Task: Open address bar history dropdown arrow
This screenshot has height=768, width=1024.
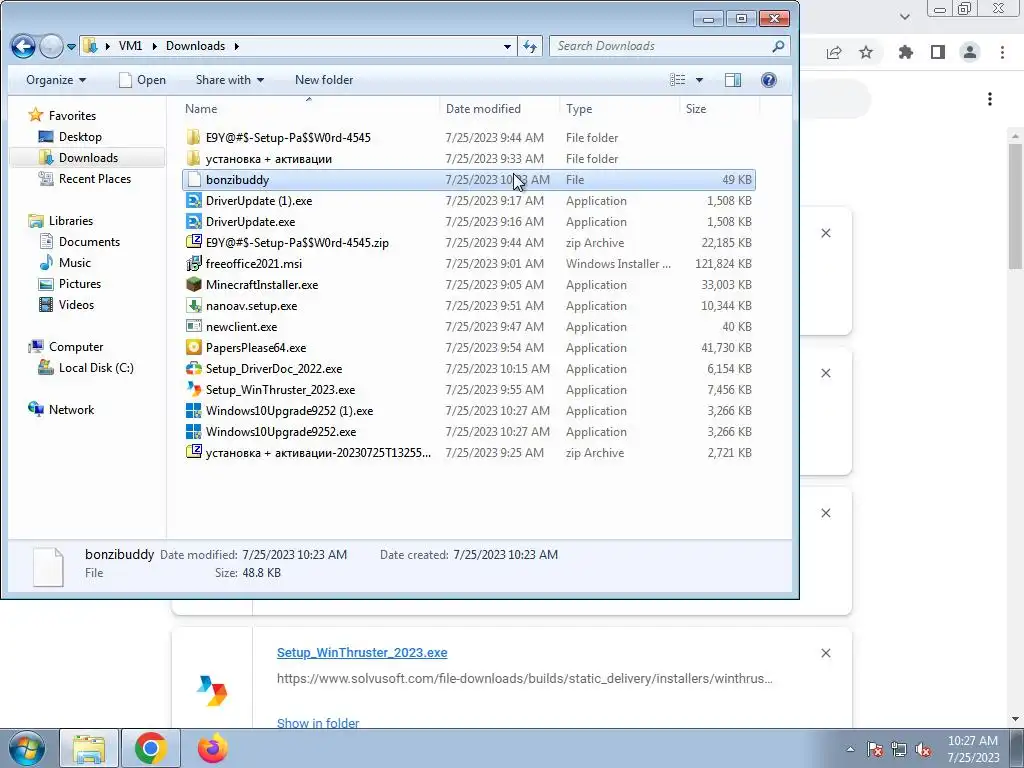Action: pos(507,46)
